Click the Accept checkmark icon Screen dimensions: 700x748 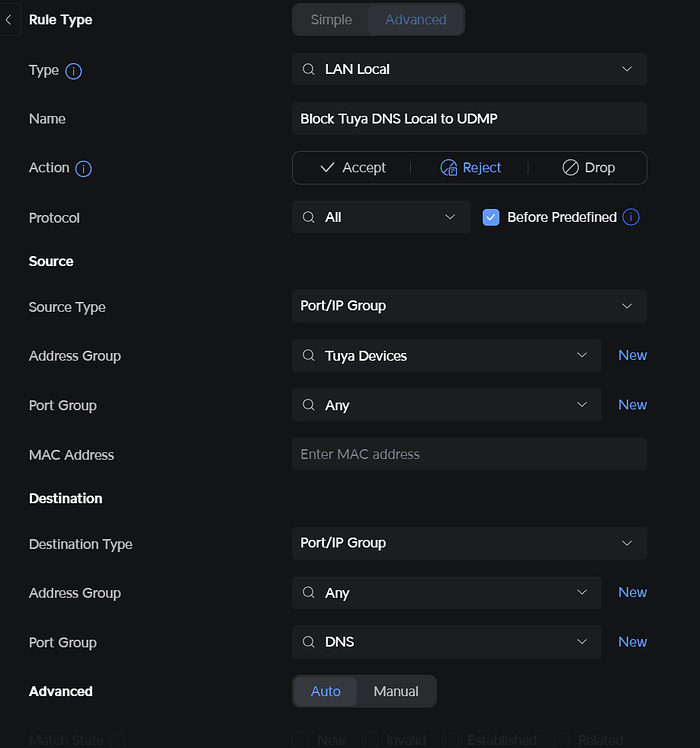(x=327, y=167)
